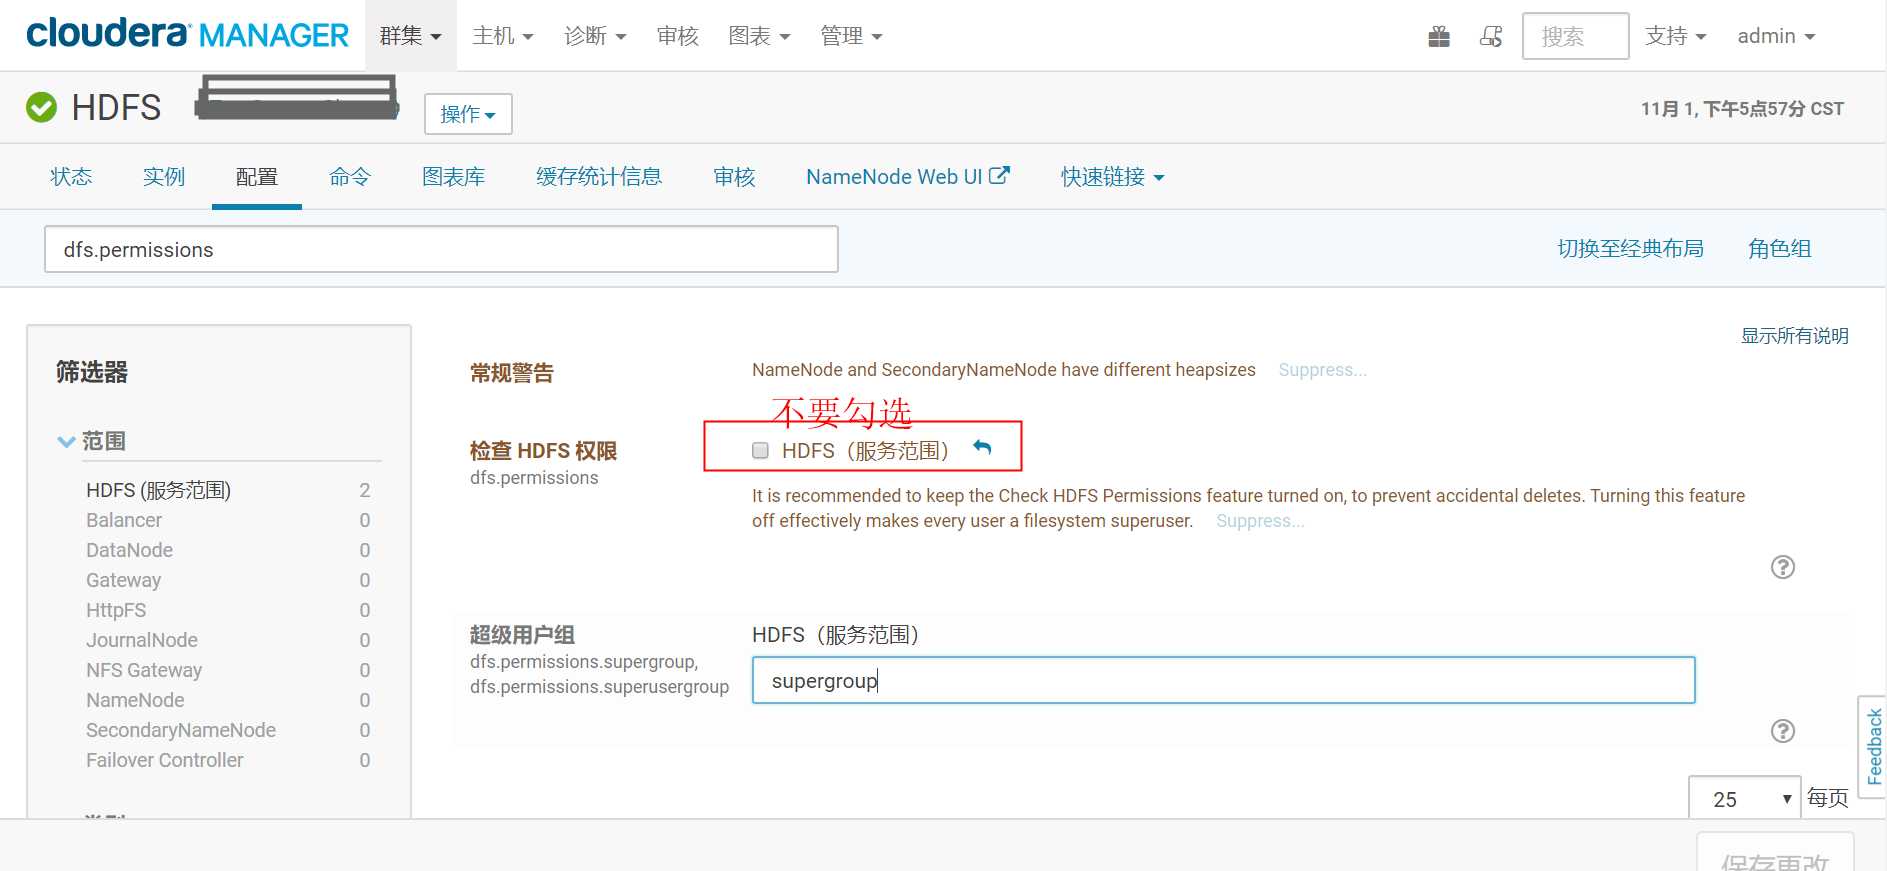Switch to the 缓存统计信息 tab

(599, 177)
